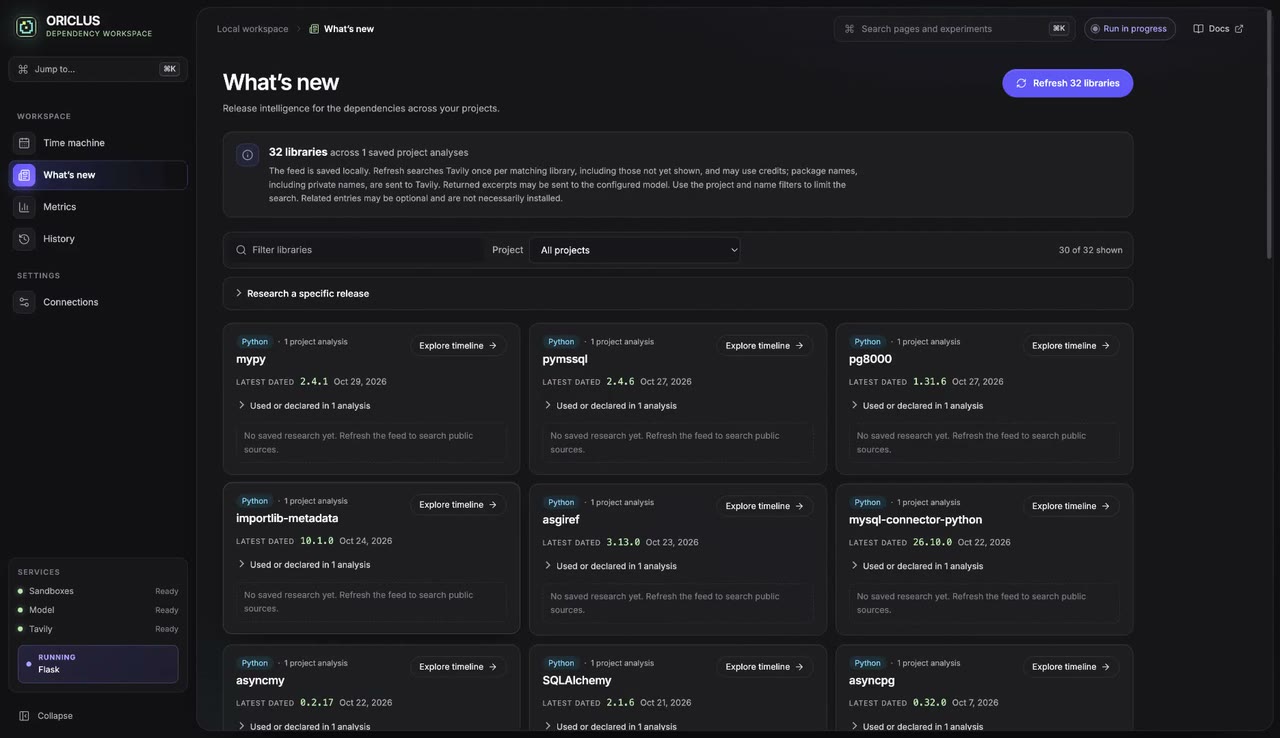Explore timeline for mysql-connector-python
Image resolution: width=1280 pixels, height=738 pixels.
(1070, 506)
